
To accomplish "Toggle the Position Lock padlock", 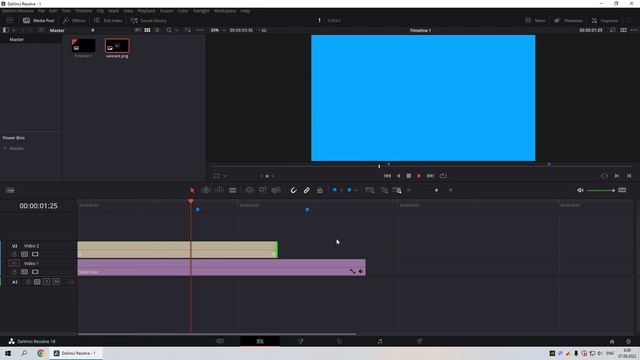I will coord(320,190).
